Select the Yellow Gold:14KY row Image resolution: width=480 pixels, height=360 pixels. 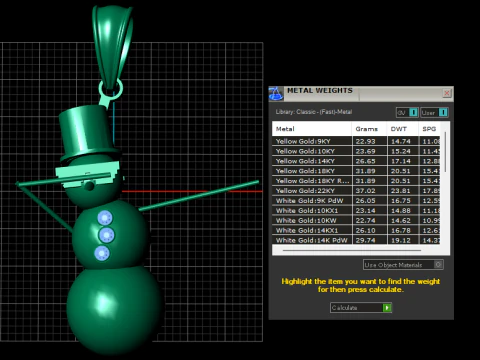pyautogui.click(x=356, y=161)
